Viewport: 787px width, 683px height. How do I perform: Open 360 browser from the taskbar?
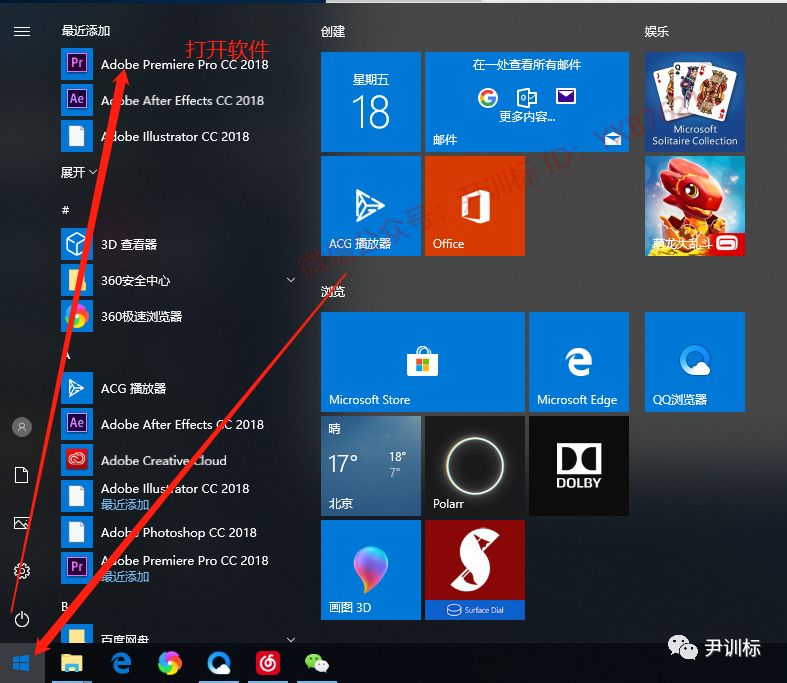[170, 663]
